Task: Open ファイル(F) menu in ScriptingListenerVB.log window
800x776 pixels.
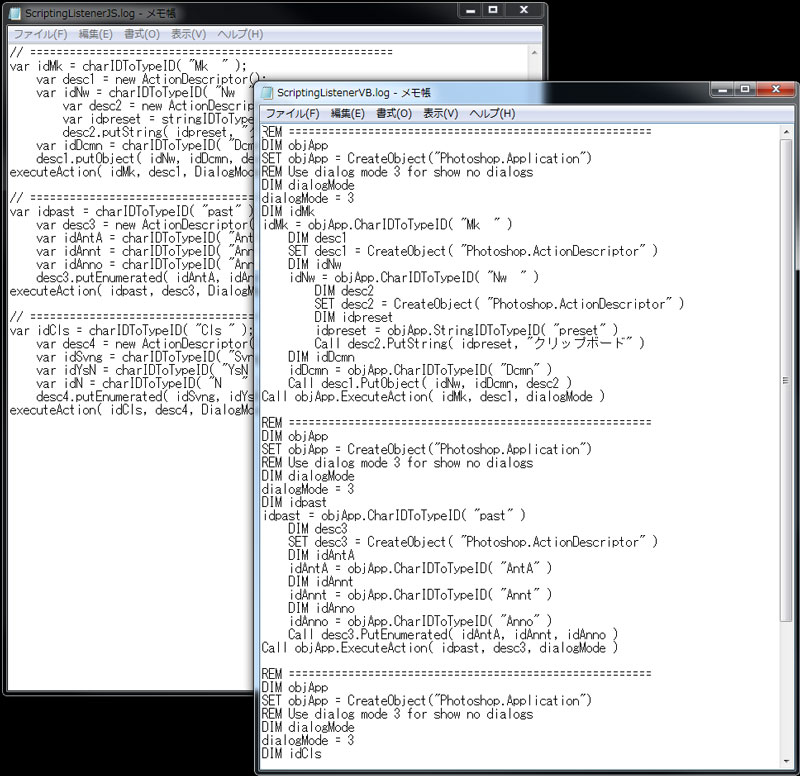Action: tap(292, 113)
